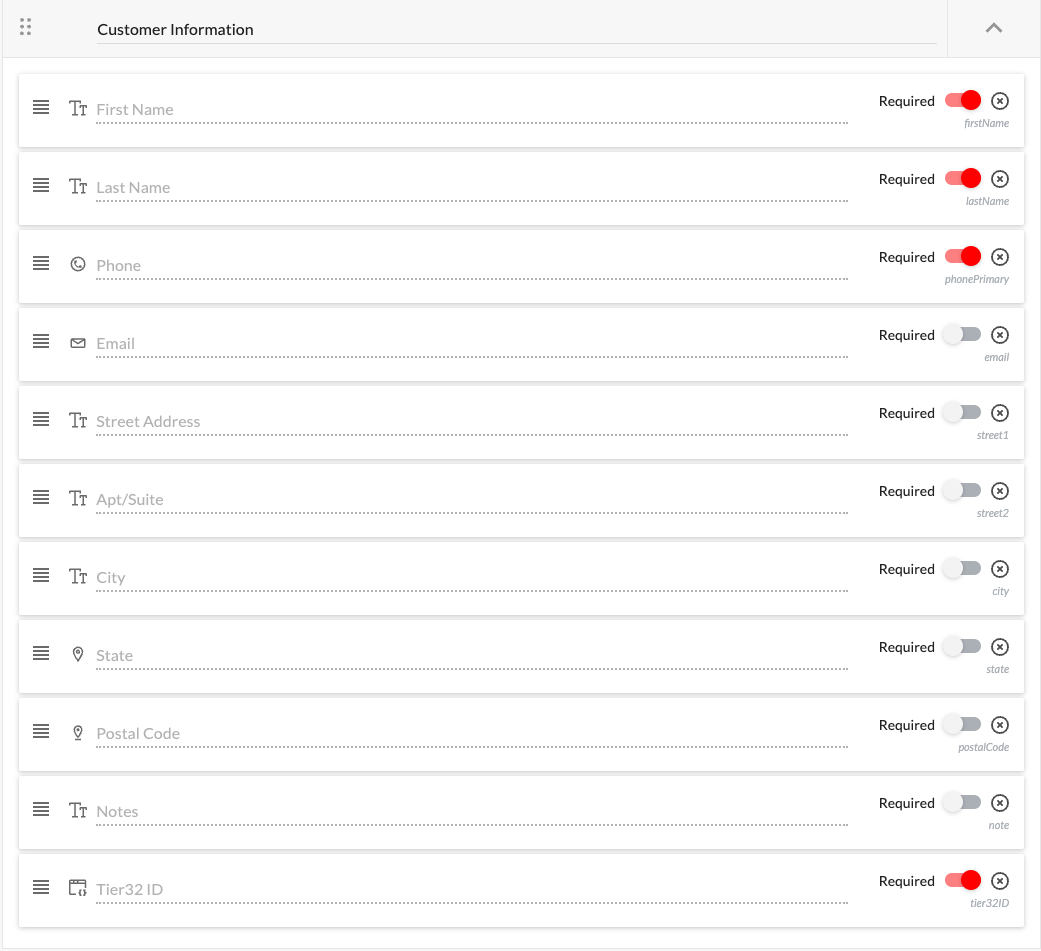The image size is (1041, 951).
Task: Enable Required for Apt/Suite
Action: pos(963,491)
